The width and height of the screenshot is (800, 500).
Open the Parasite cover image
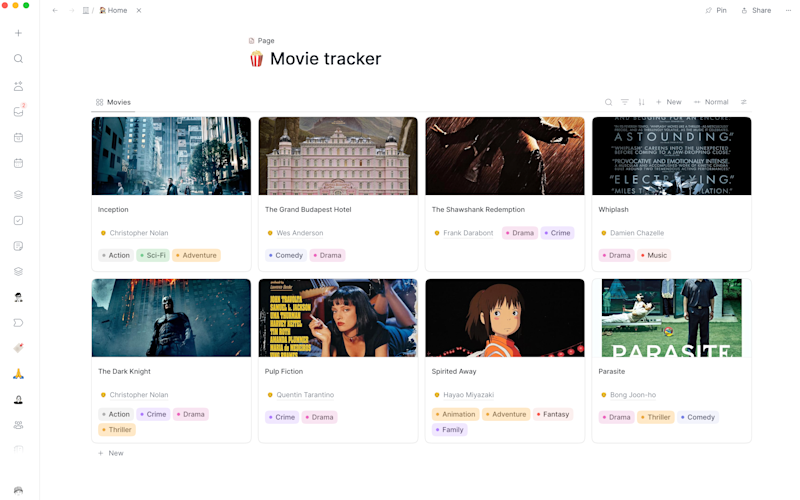[672, 318]
